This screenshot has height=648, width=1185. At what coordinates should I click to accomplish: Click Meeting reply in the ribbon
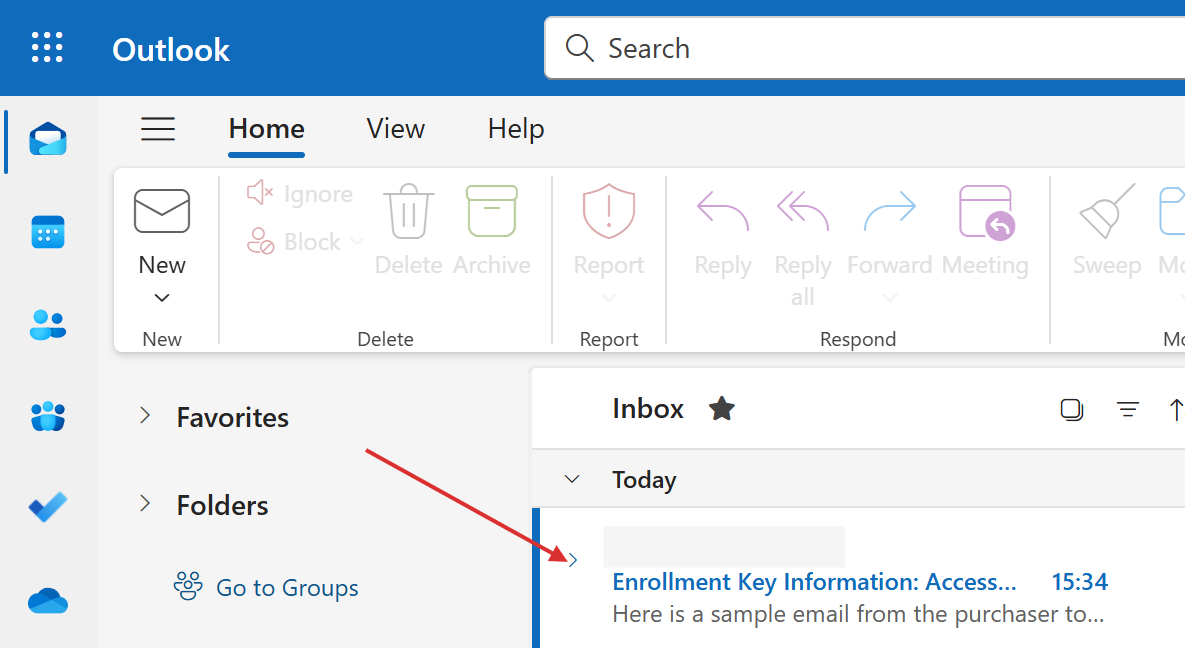[985, 231]
